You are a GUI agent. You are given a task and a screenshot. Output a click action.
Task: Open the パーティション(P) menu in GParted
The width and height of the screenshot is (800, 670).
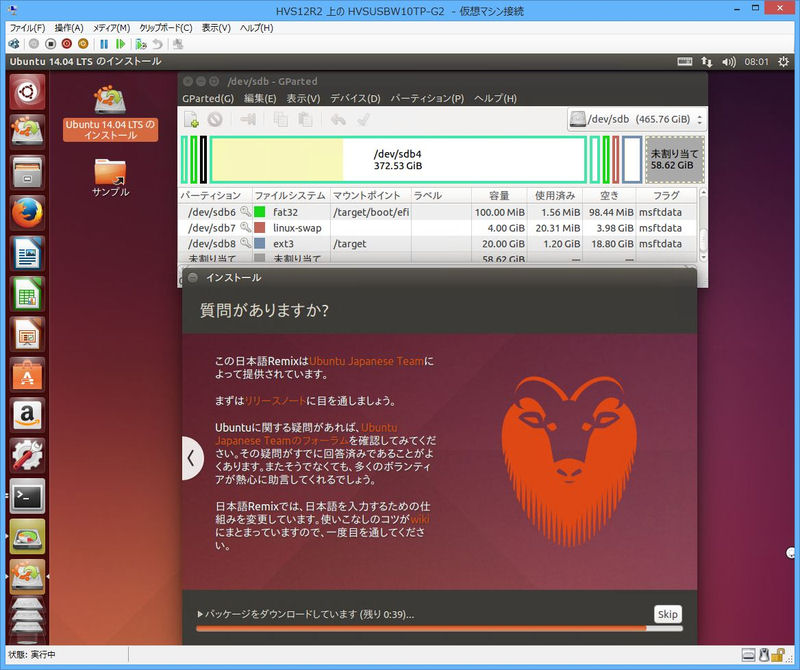[427, 99]
